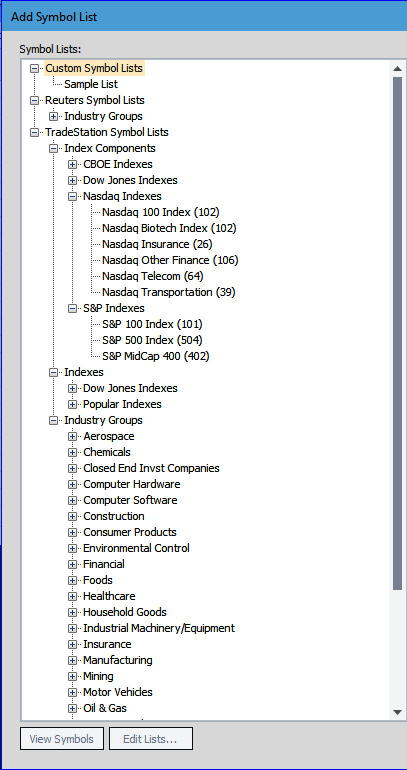Image resolution: width=407 pixels, height=770 pixels.
Task: Expand Reuters Industry Groups node
Action: 54,116
